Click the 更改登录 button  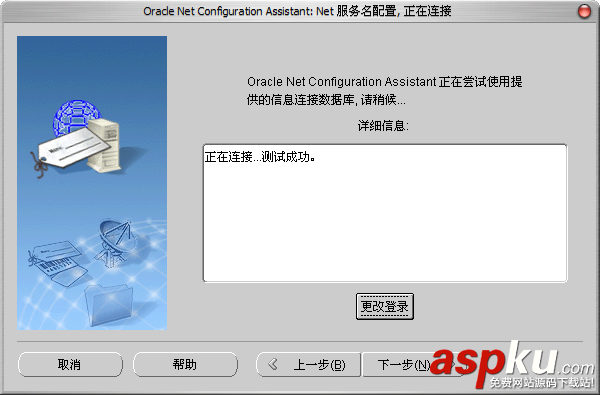click(385, 306)
